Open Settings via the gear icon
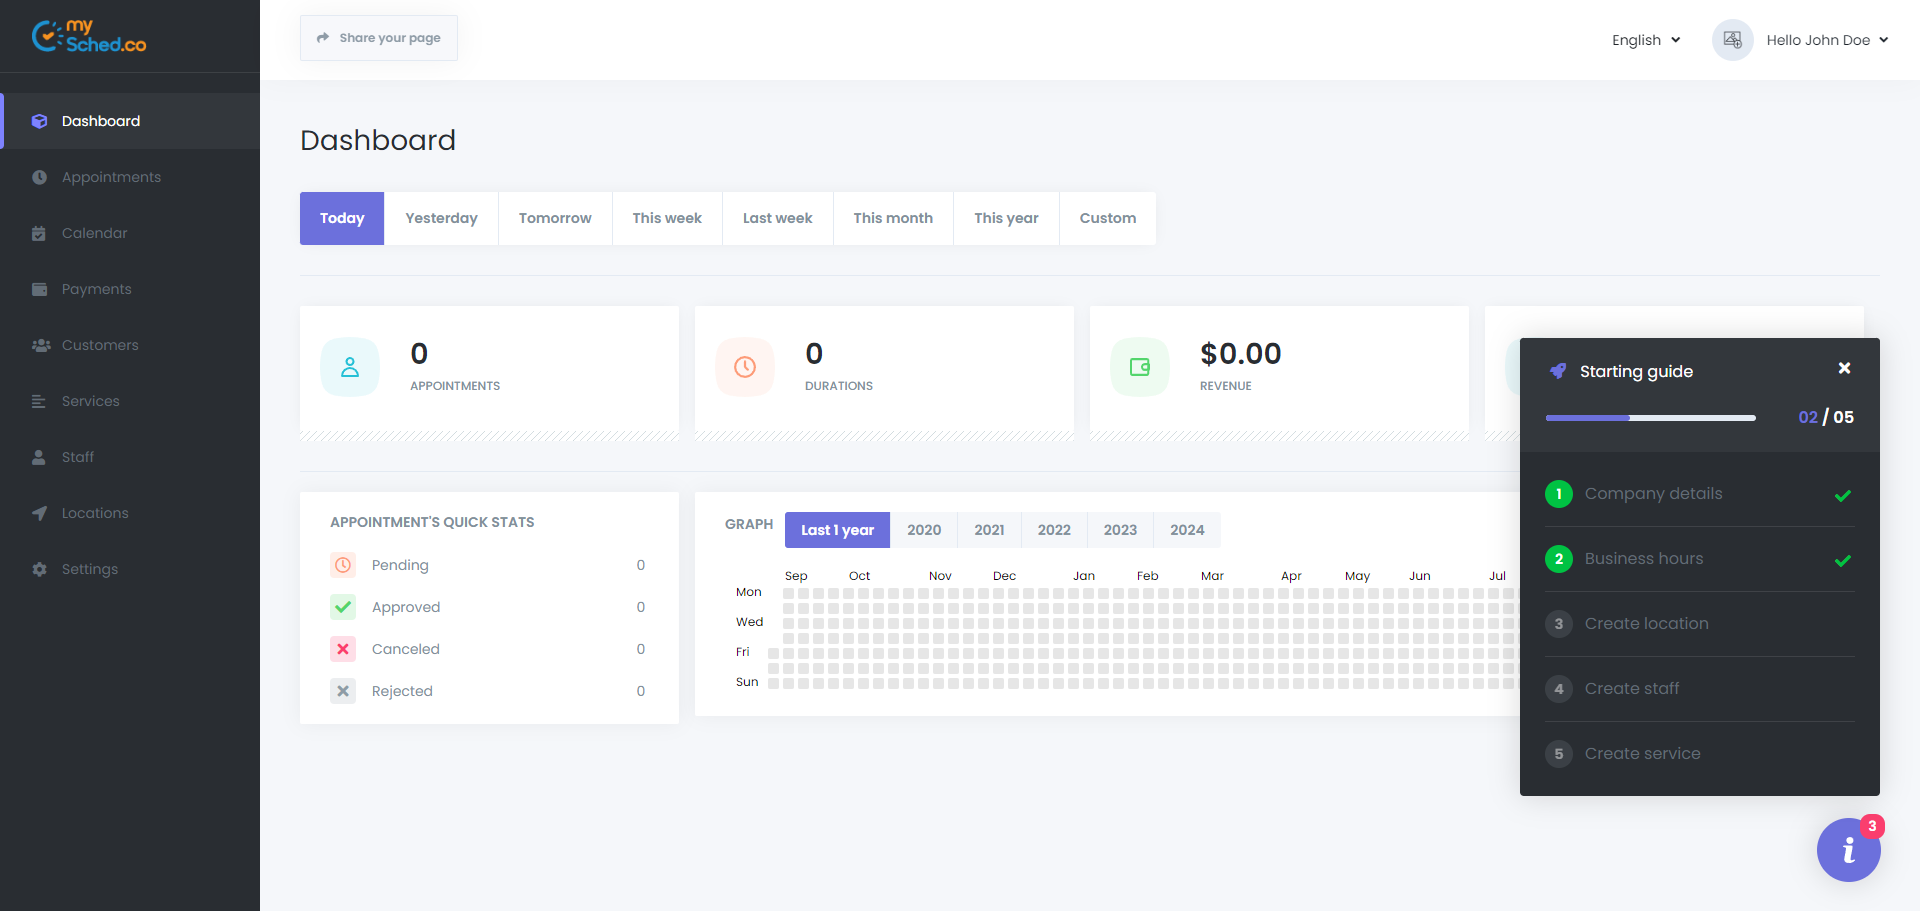 [x=38, y=569]
